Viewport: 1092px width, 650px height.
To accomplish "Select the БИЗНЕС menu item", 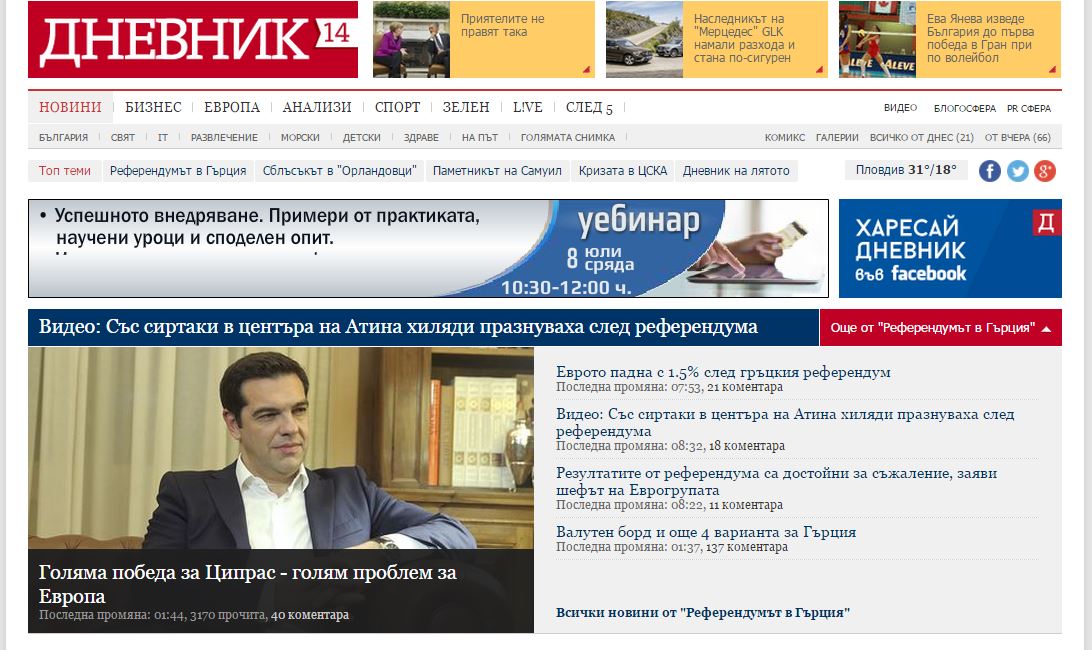I will (153, 107).
